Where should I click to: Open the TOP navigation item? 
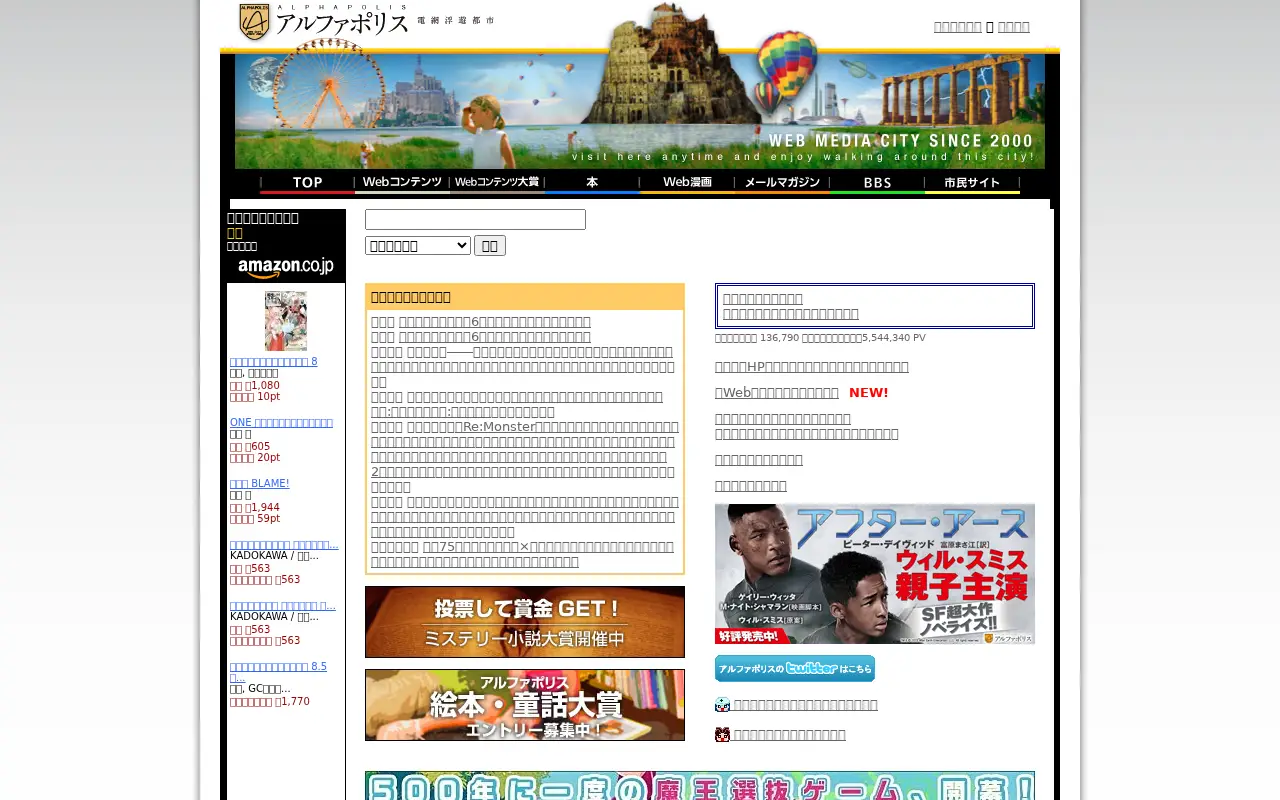click(x=307, y=183)
